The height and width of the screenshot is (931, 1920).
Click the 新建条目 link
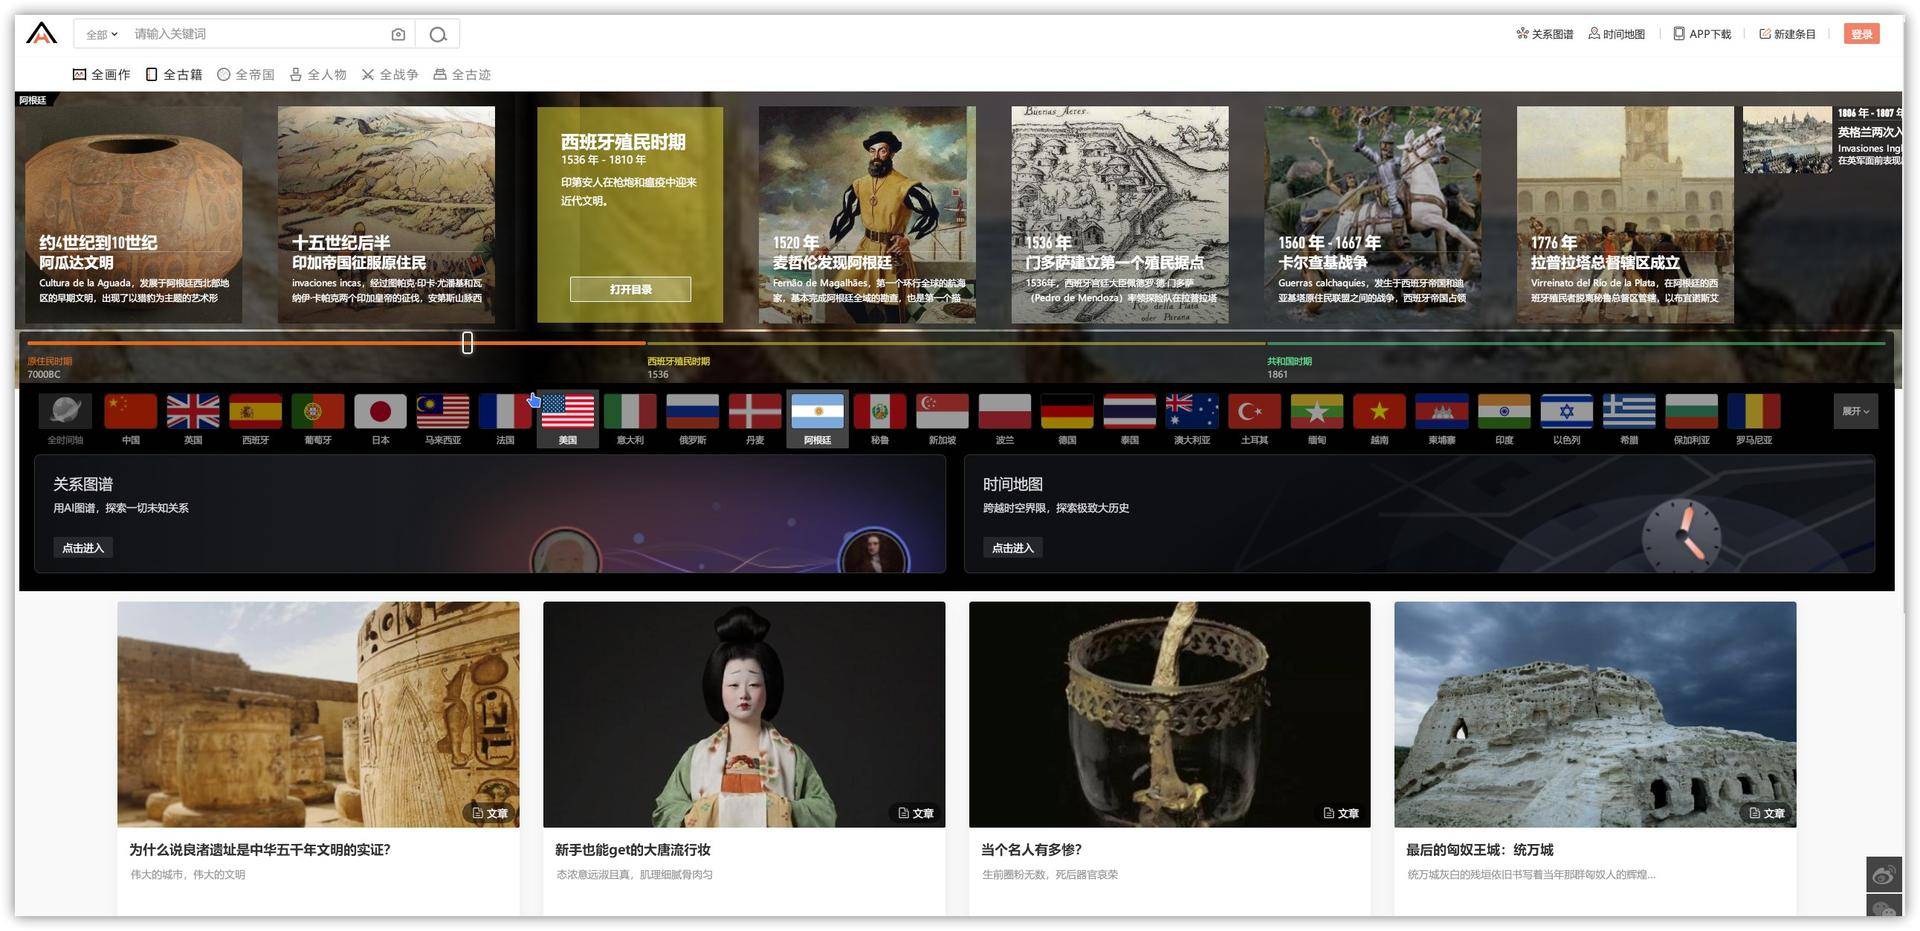click(1788, 34)
